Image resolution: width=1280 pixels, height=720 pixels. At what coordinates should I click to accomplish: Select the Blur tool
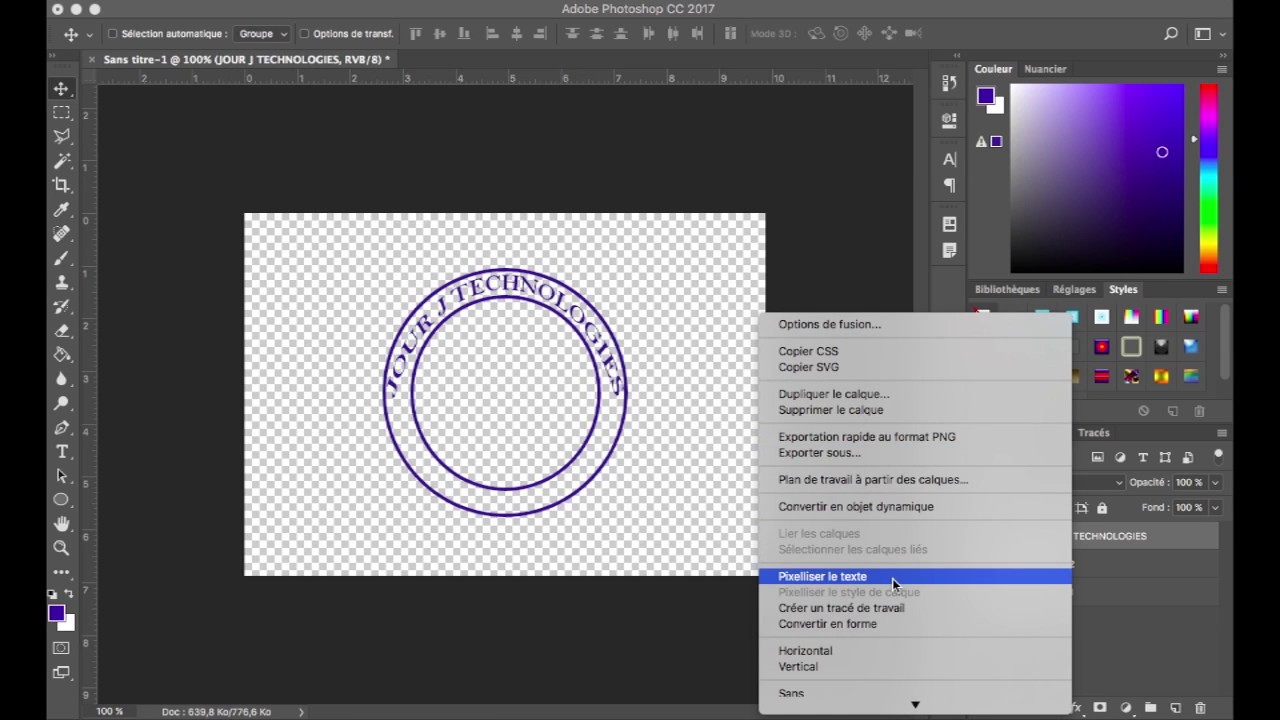[62, 379]
